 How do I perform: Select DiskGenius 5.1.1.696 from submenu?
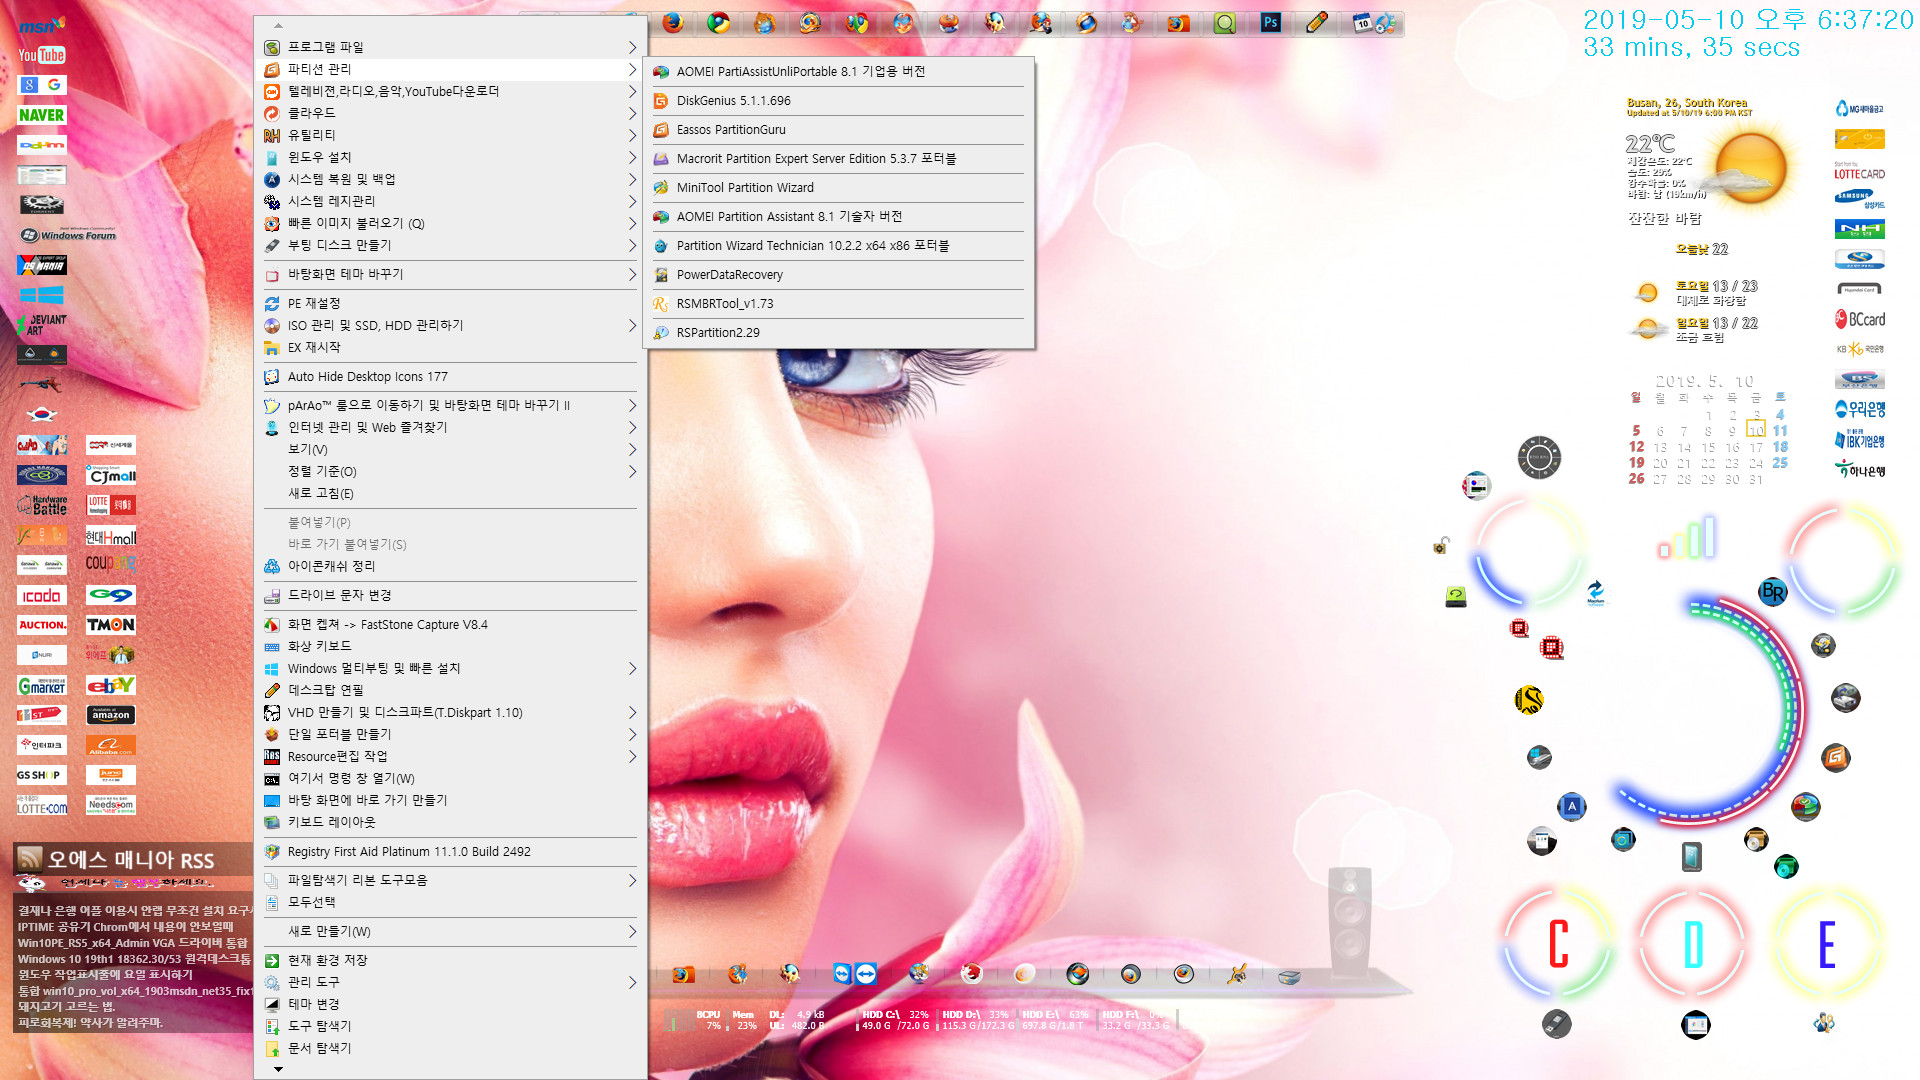coord(839,101)
